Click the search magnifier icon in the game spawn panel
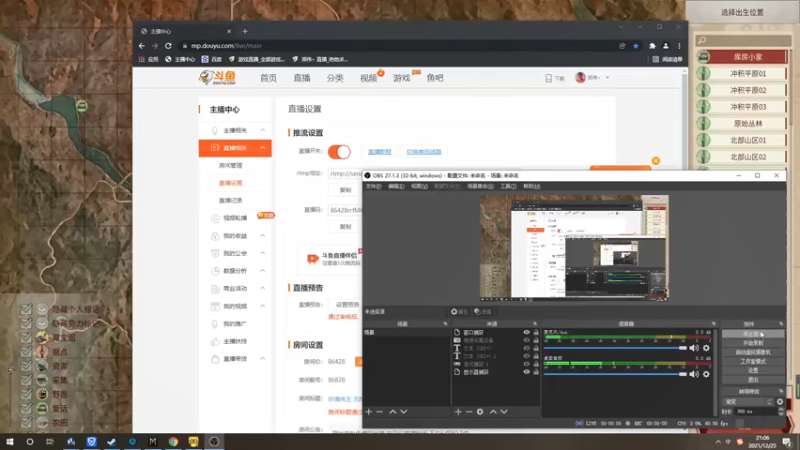Viewport: 800px width, 450px height. [x=703, y=40]
